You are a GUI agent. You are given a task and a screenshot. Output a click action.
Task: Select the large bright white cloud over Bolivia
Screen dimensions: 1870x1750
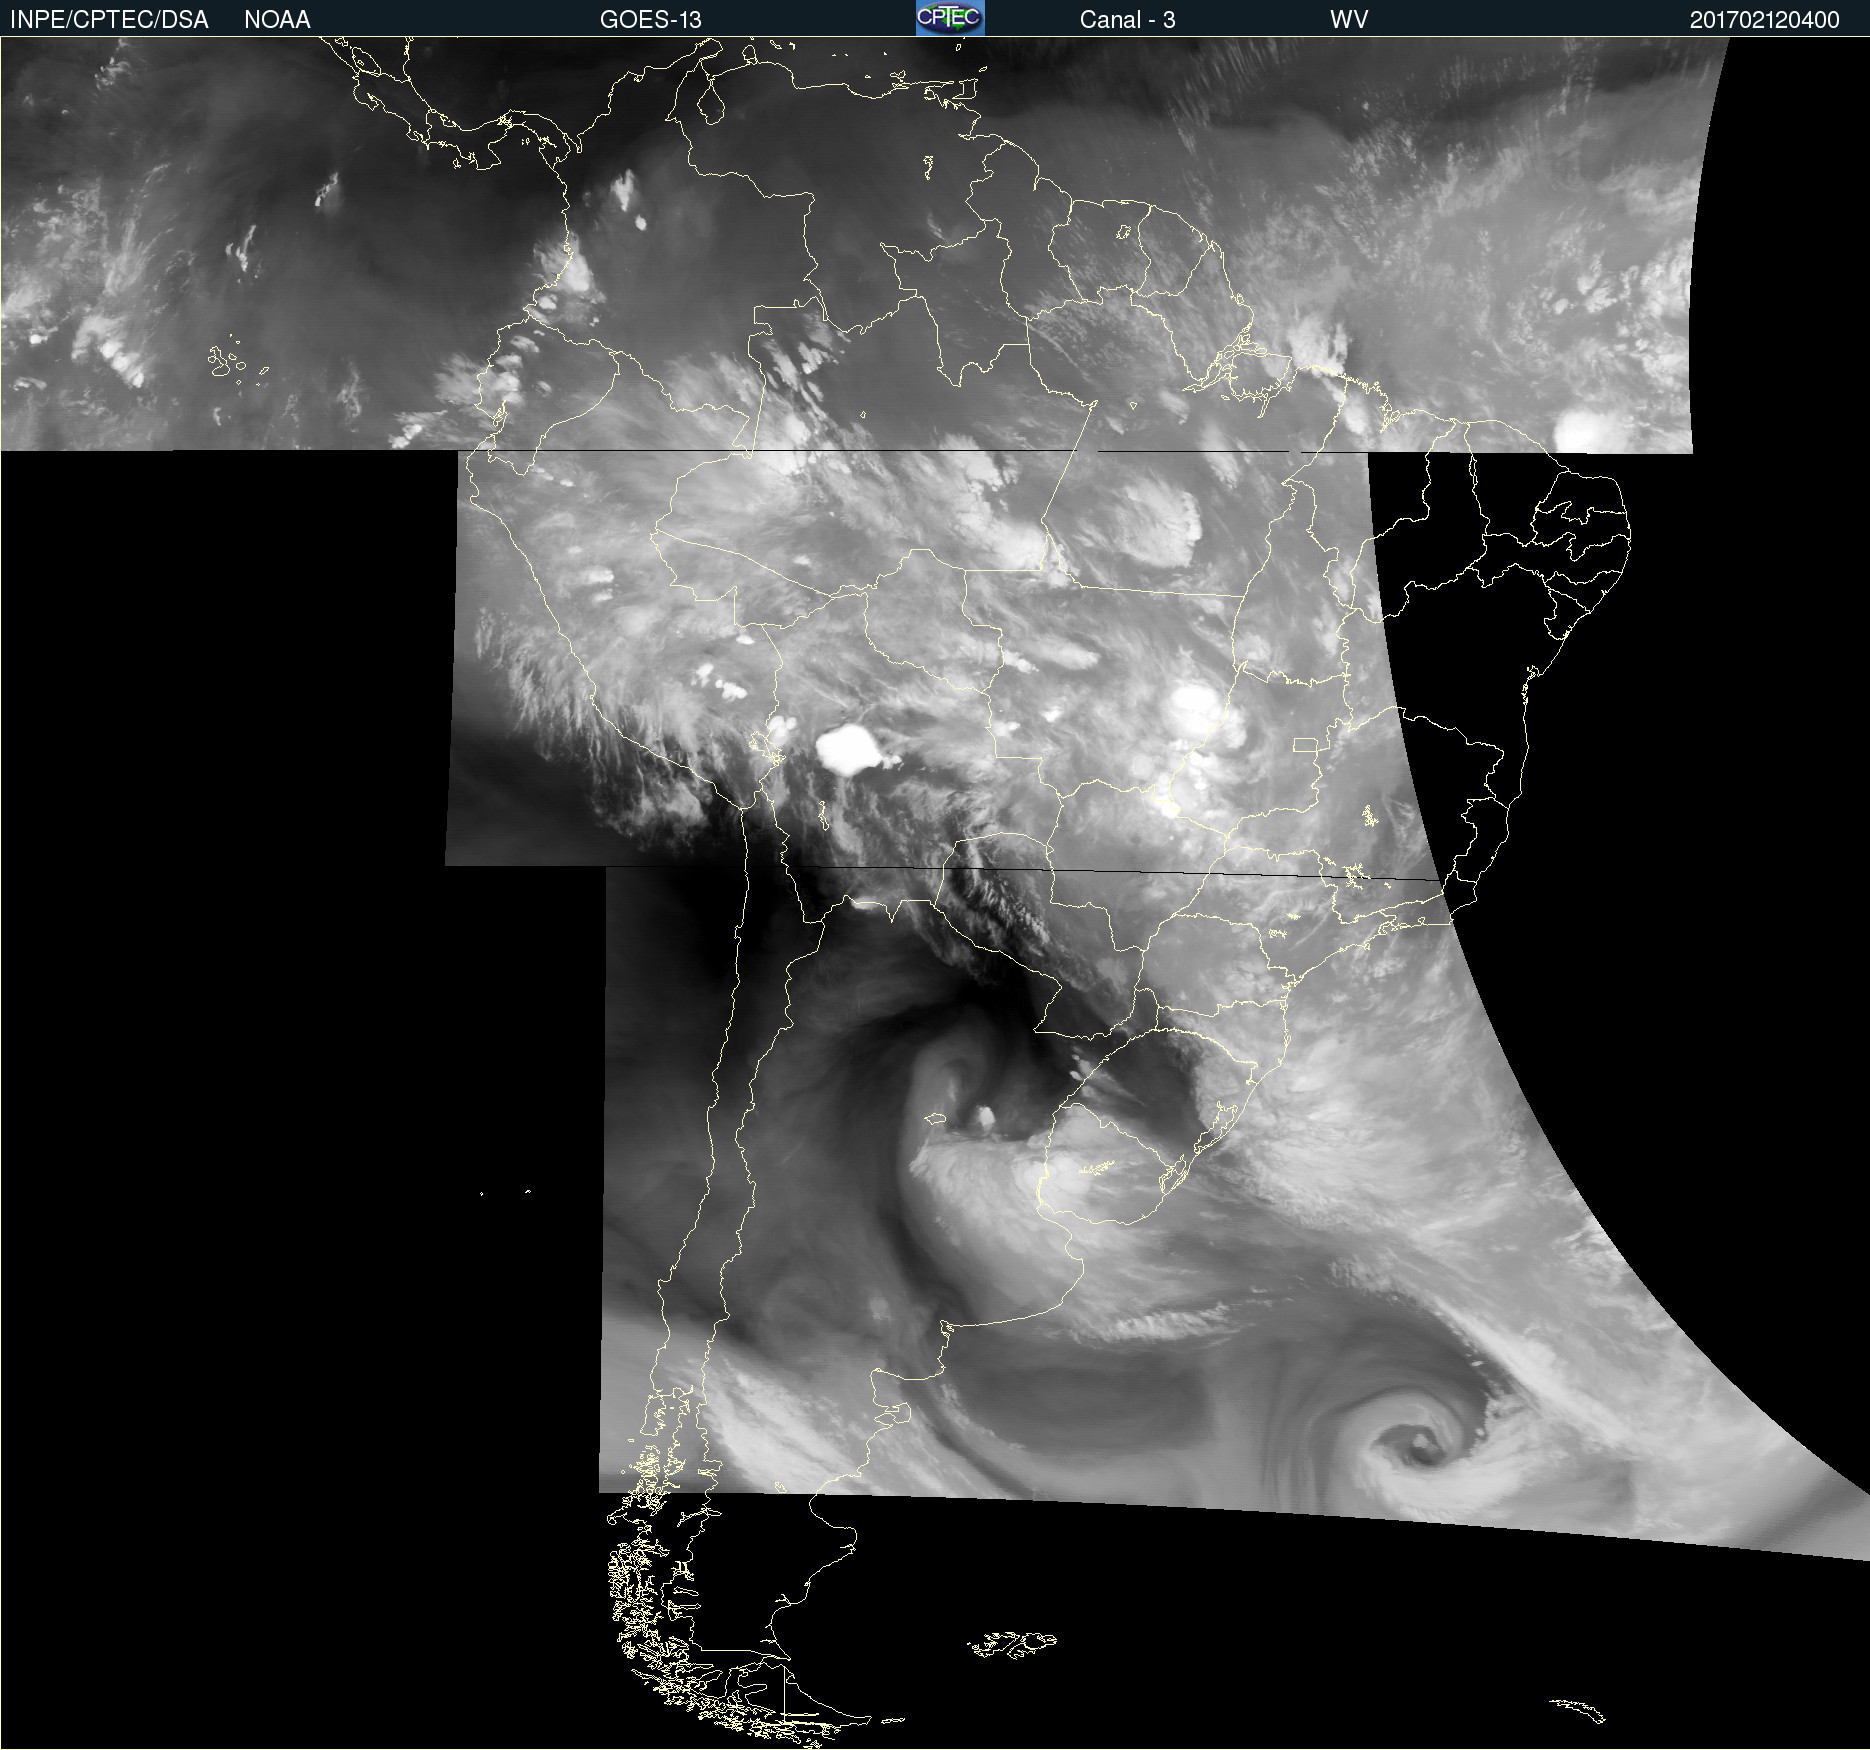[x=845, y=749]
